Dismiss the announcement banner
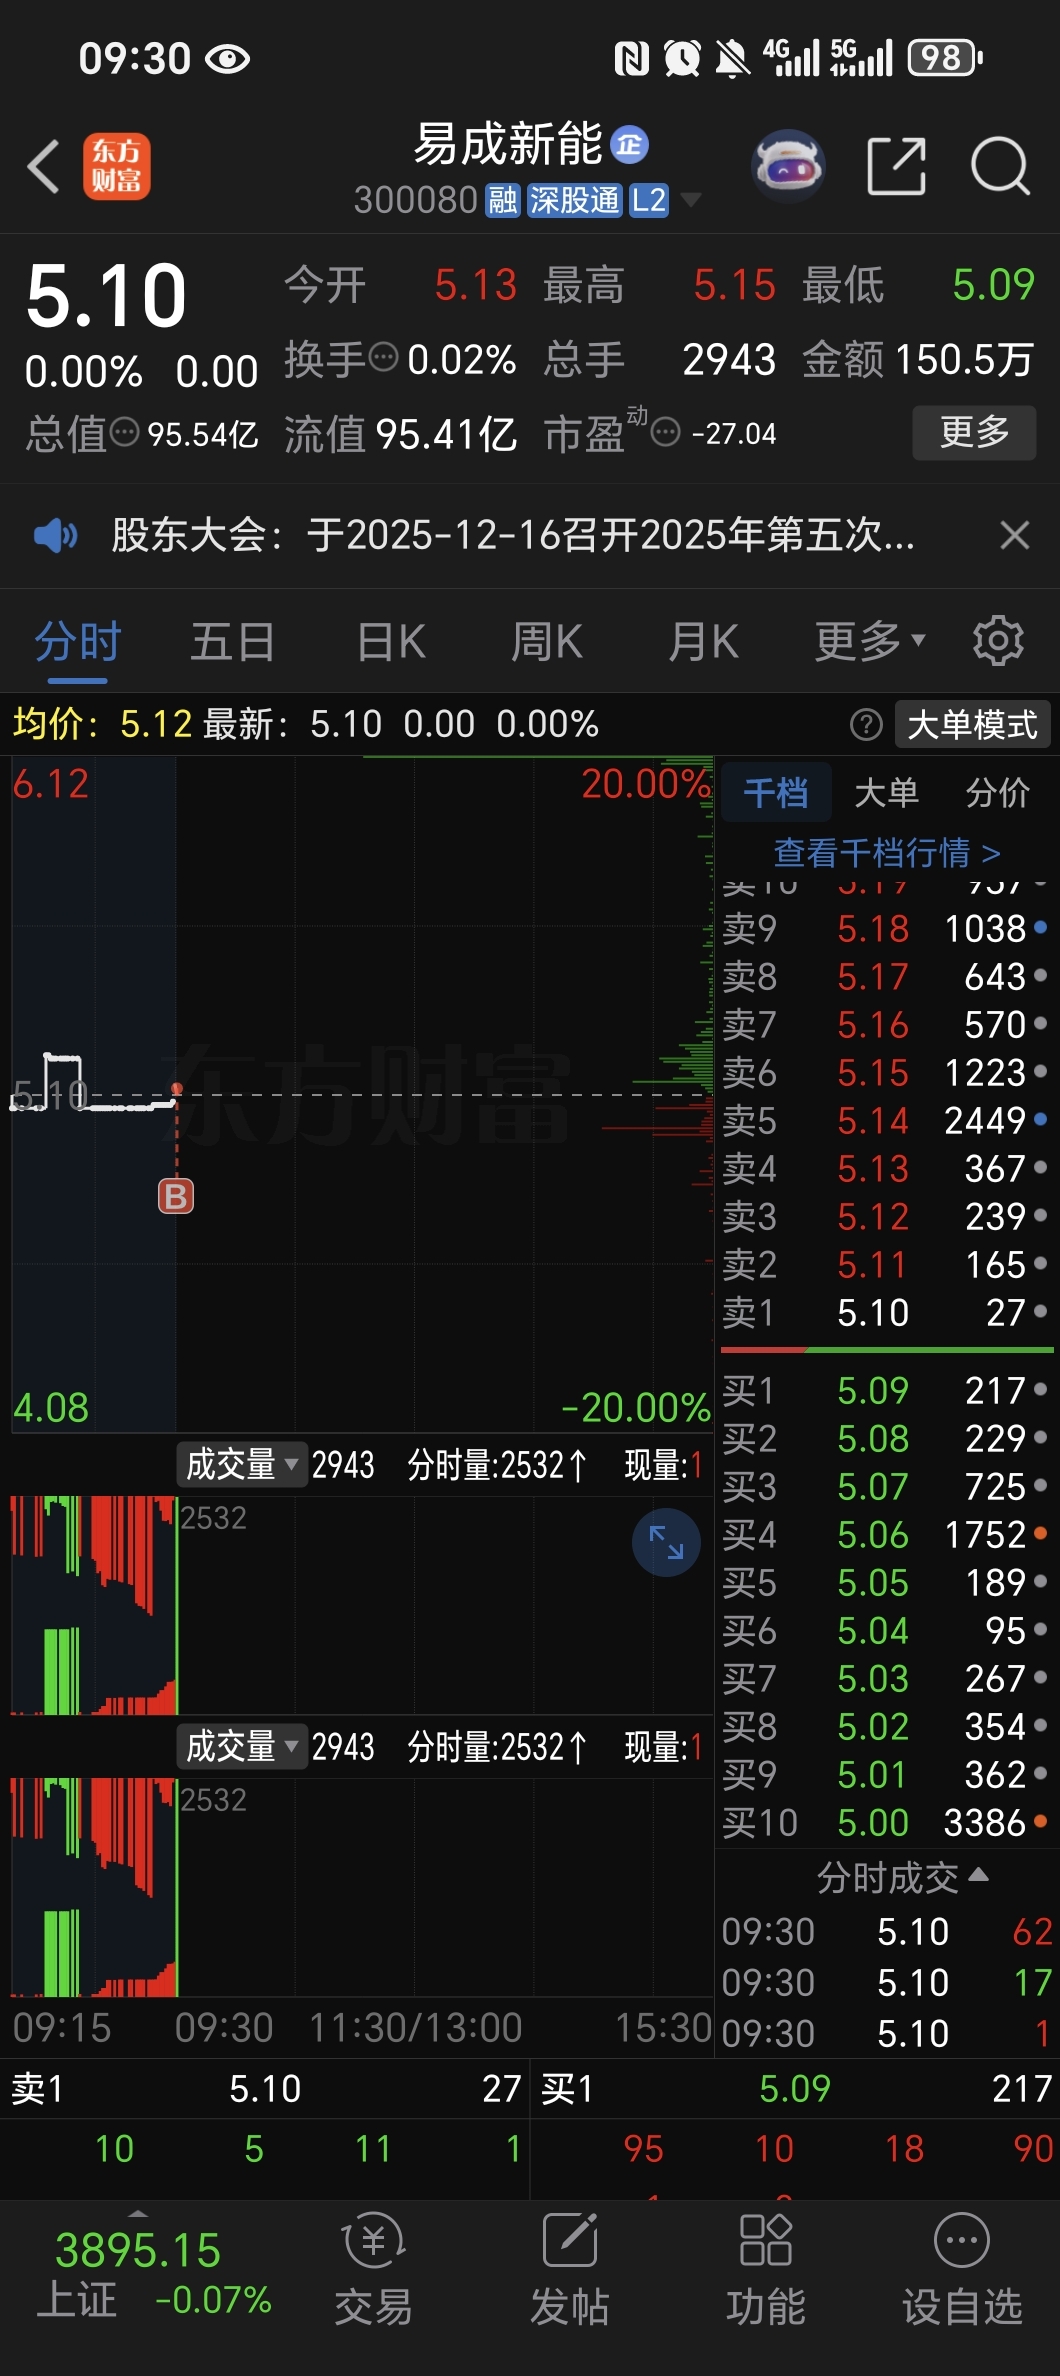 click(1014, 536)
